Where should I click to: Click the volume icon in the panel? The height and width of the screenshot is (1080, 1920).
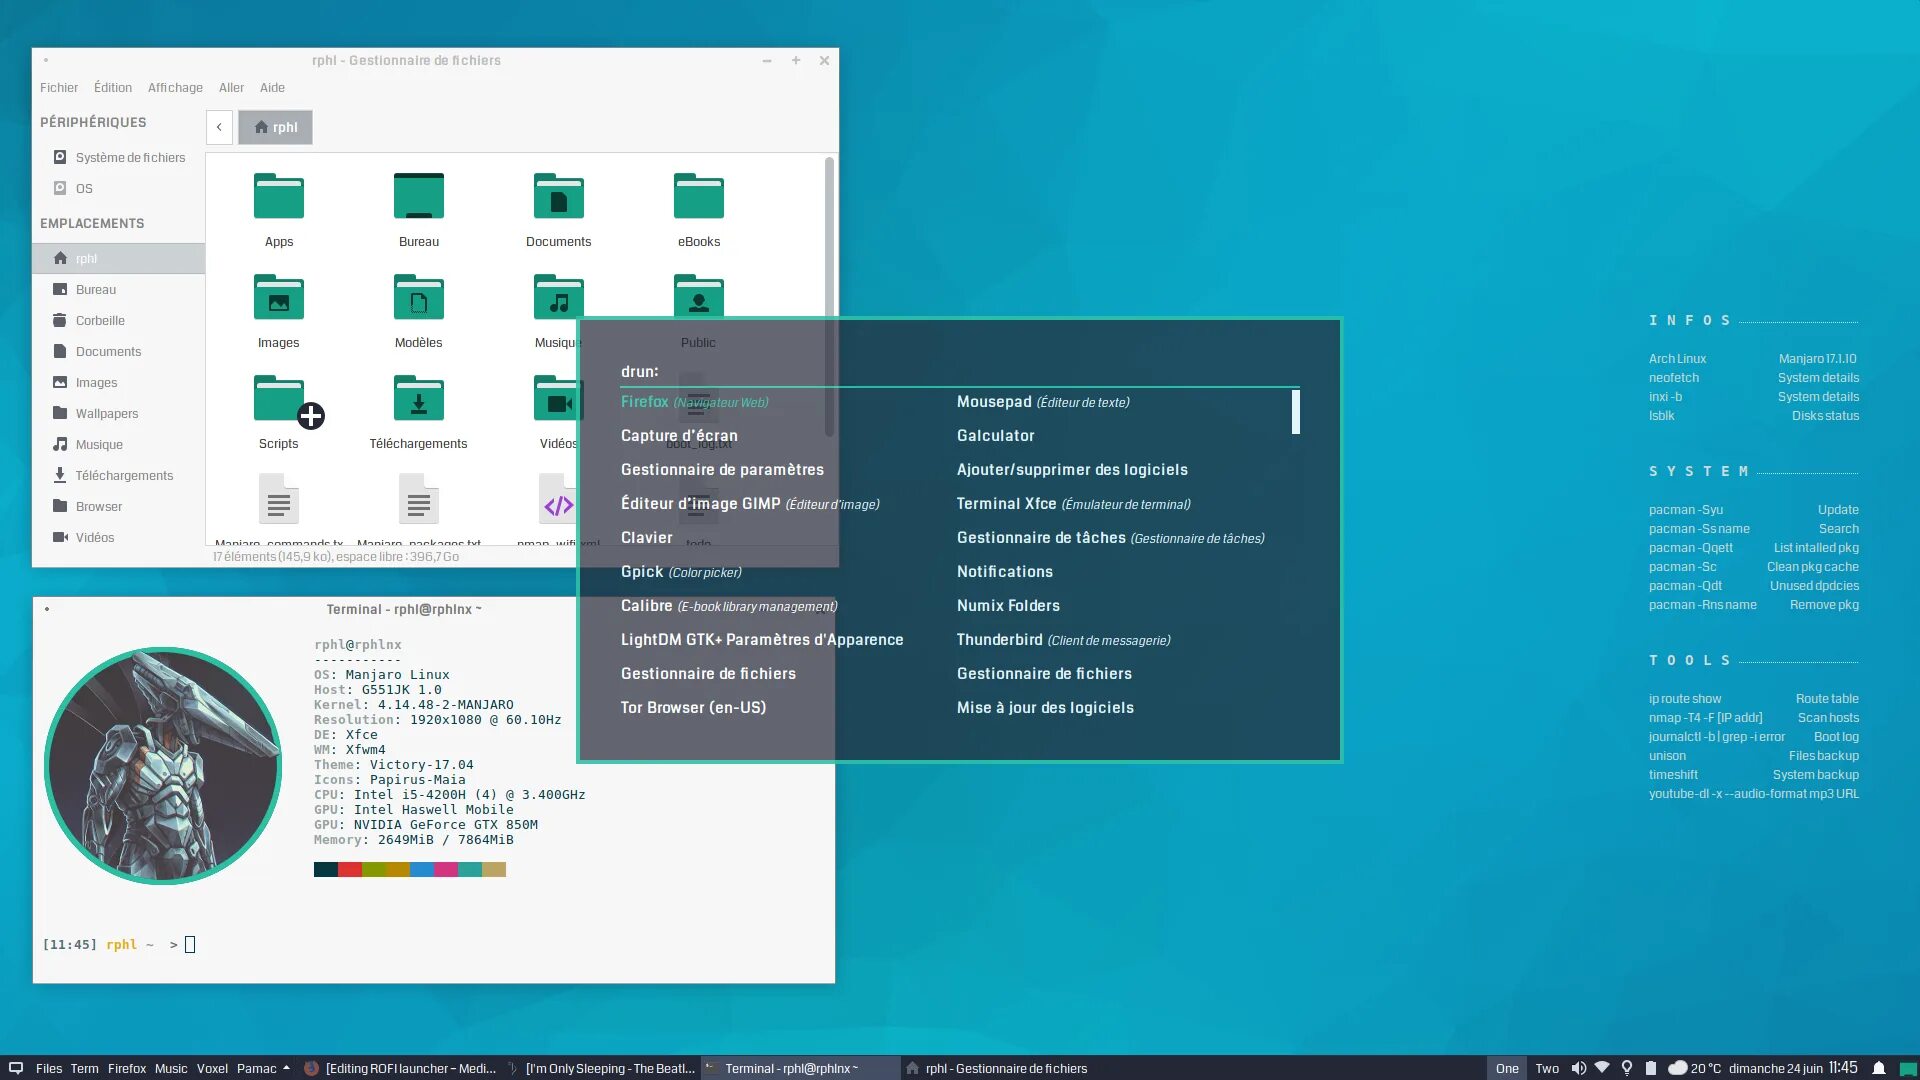click(x=1578, y=1068)
